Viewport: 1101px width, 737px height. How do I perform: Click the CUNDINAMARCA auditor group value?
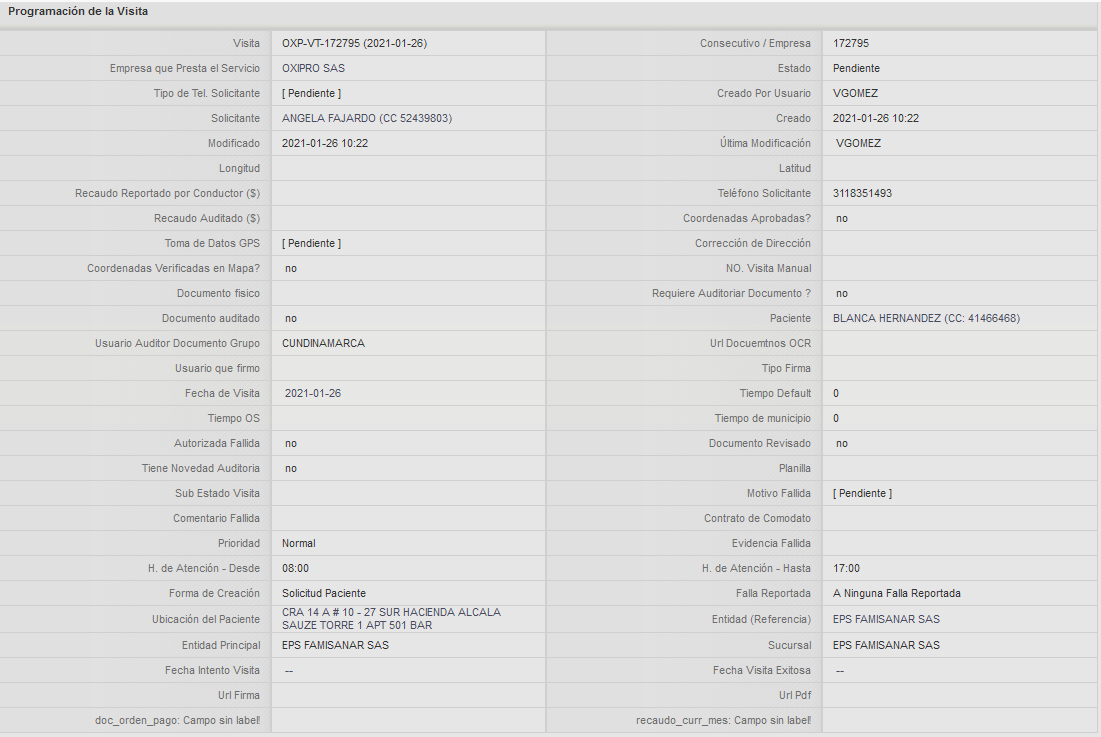coord(323,344)
